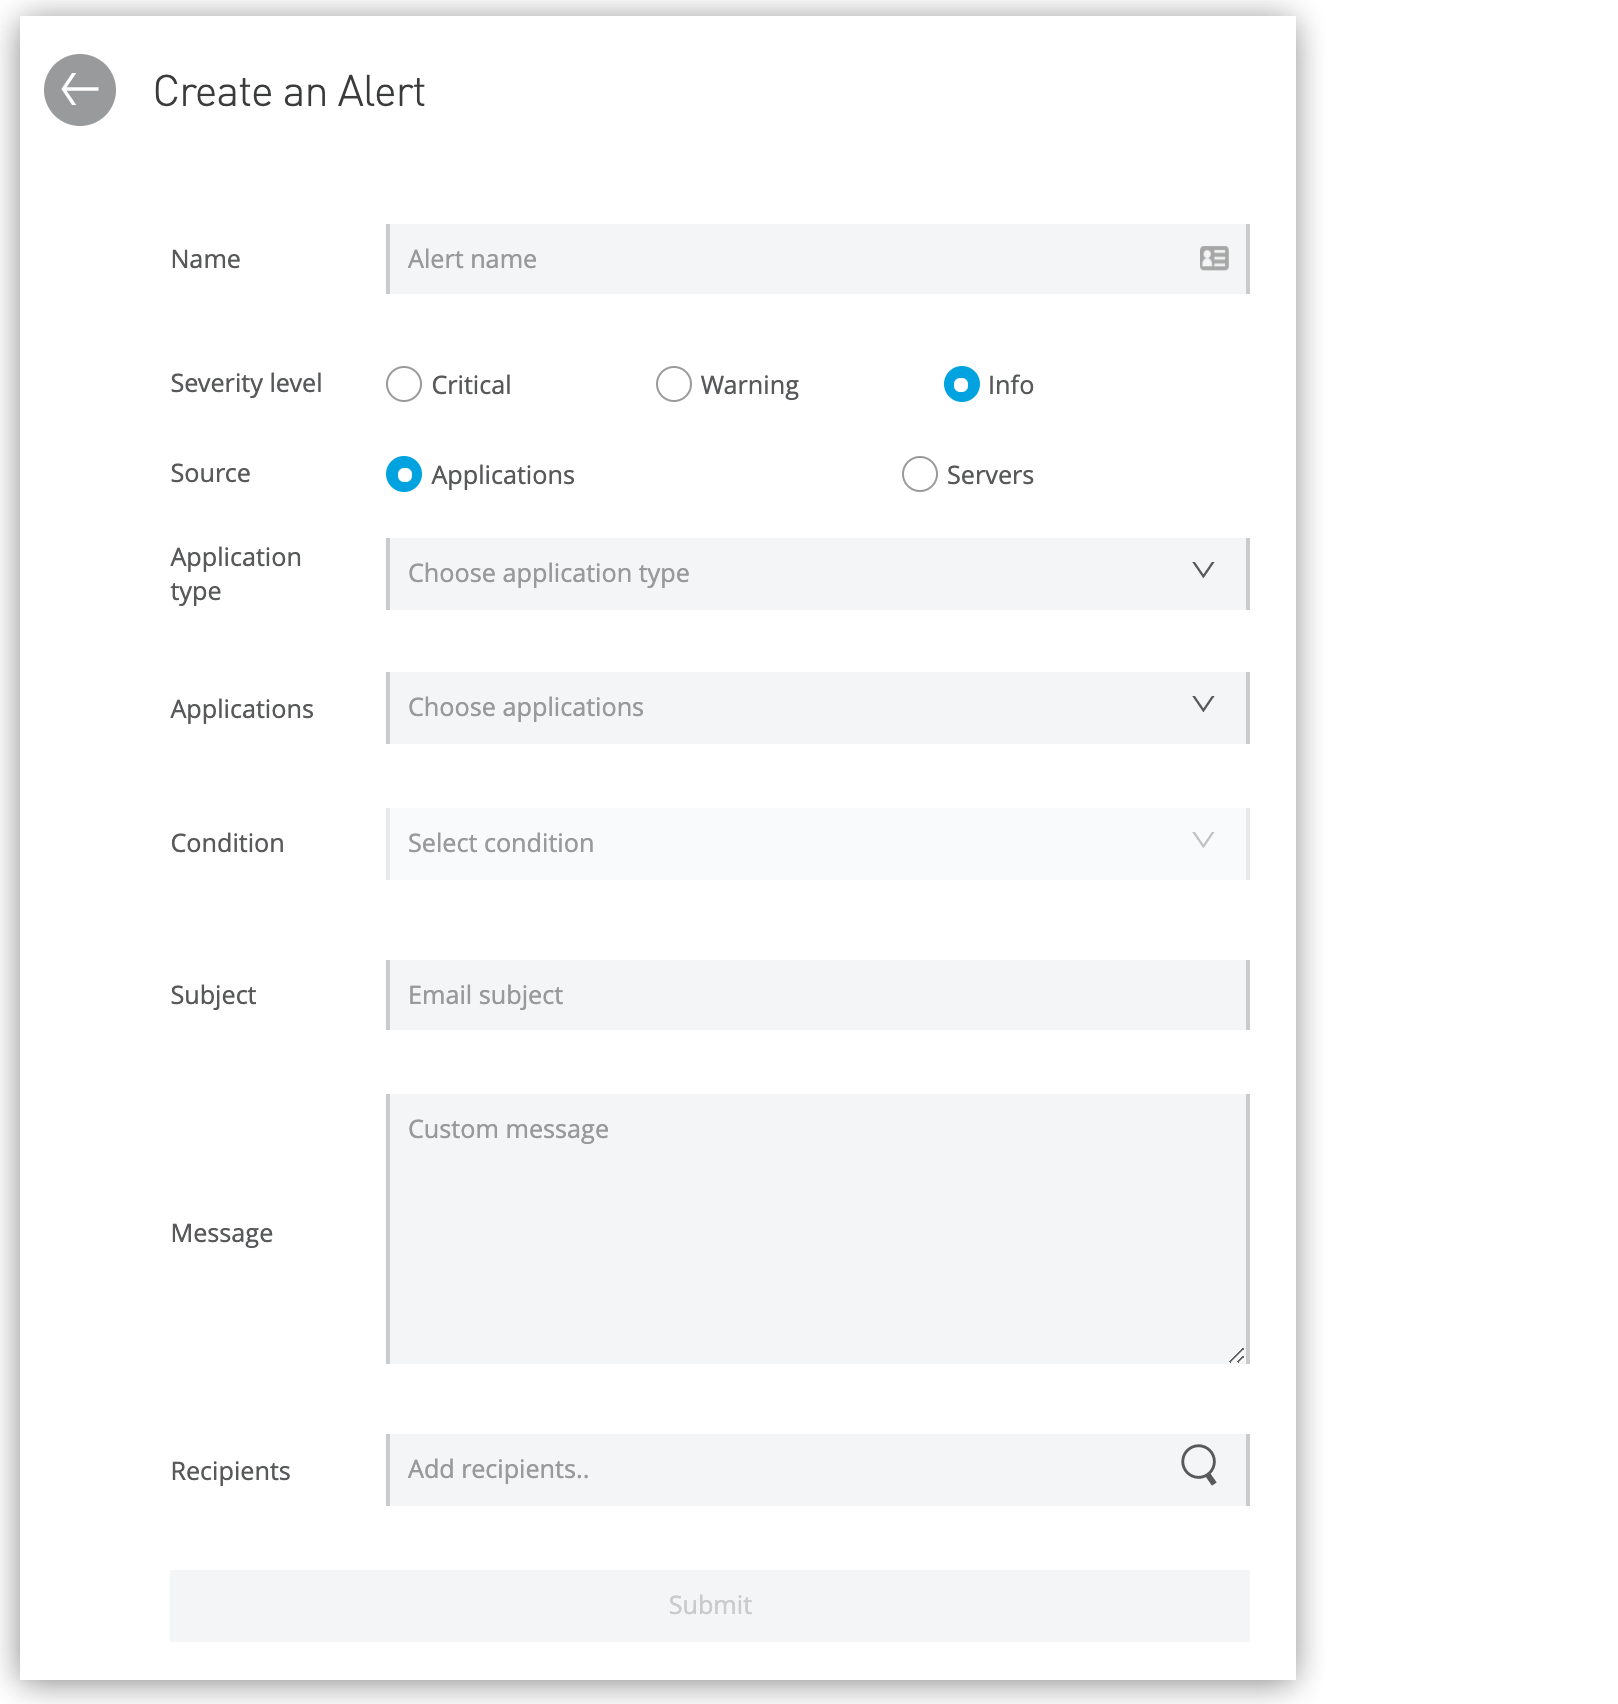Select Warning severity level
The width and height of the screenshot is (1618, 1704).
click(674, 384)
